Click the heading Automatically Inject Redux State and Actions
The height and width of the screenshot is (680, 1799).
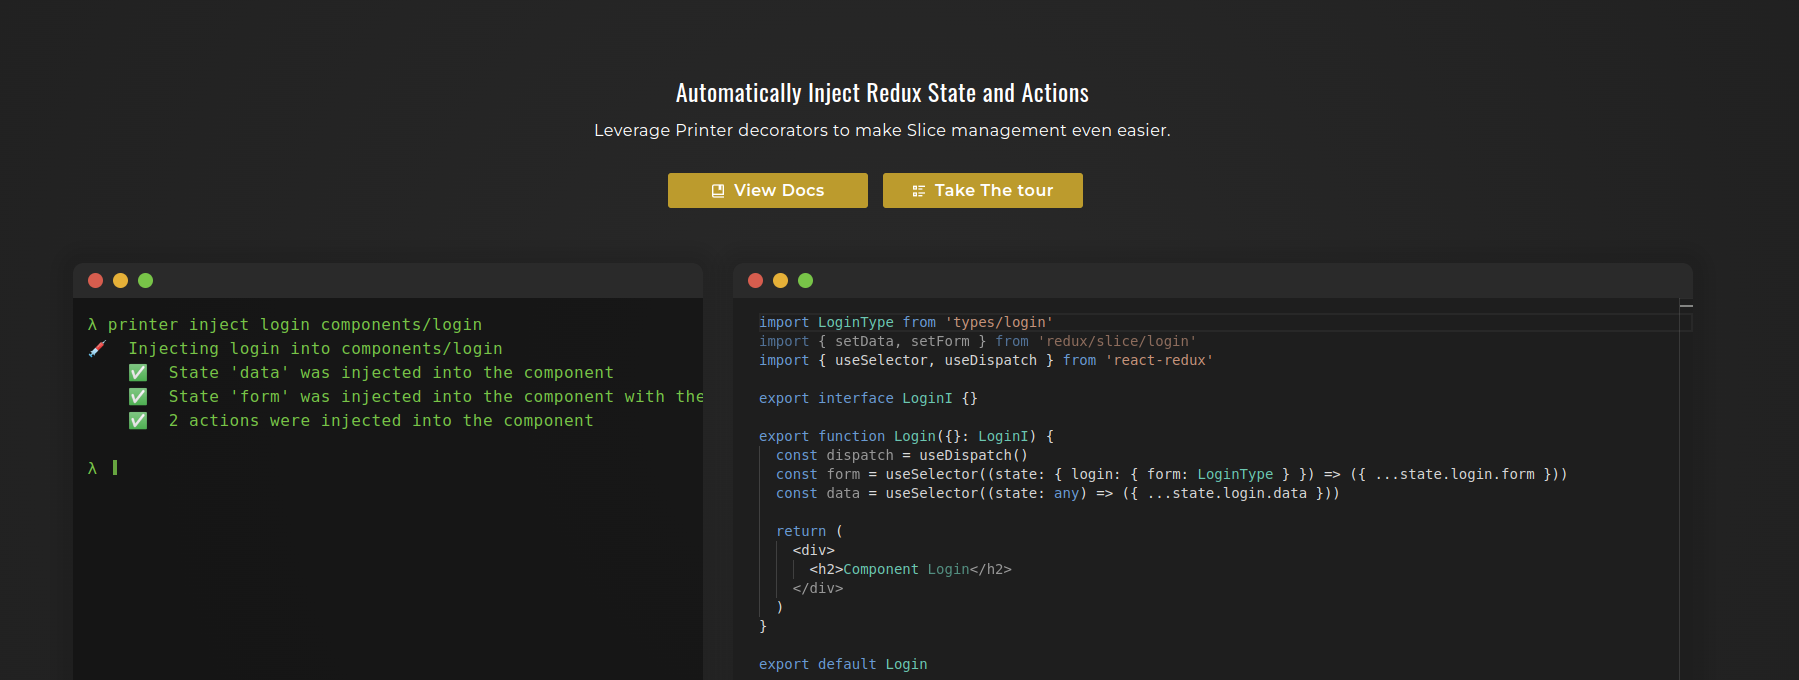click(x=882, y=93)
